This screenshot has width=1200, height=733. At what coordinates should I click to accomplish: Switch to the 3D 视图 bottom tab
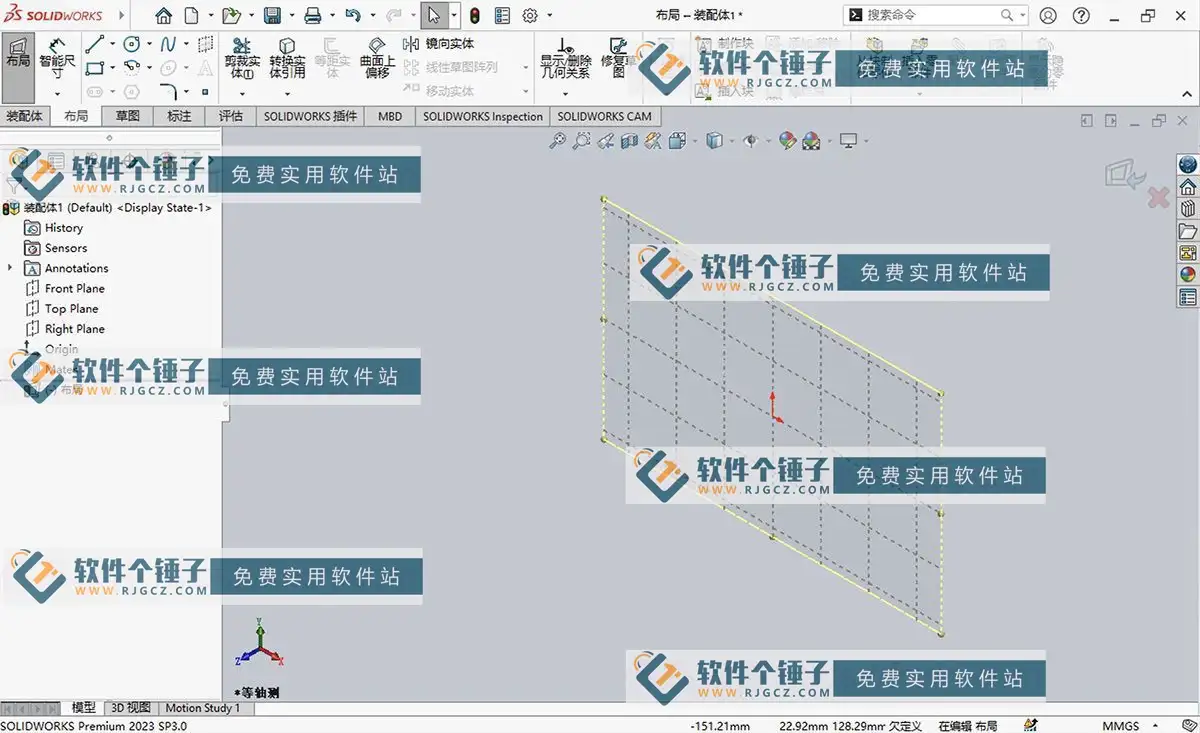coord(131,708)
